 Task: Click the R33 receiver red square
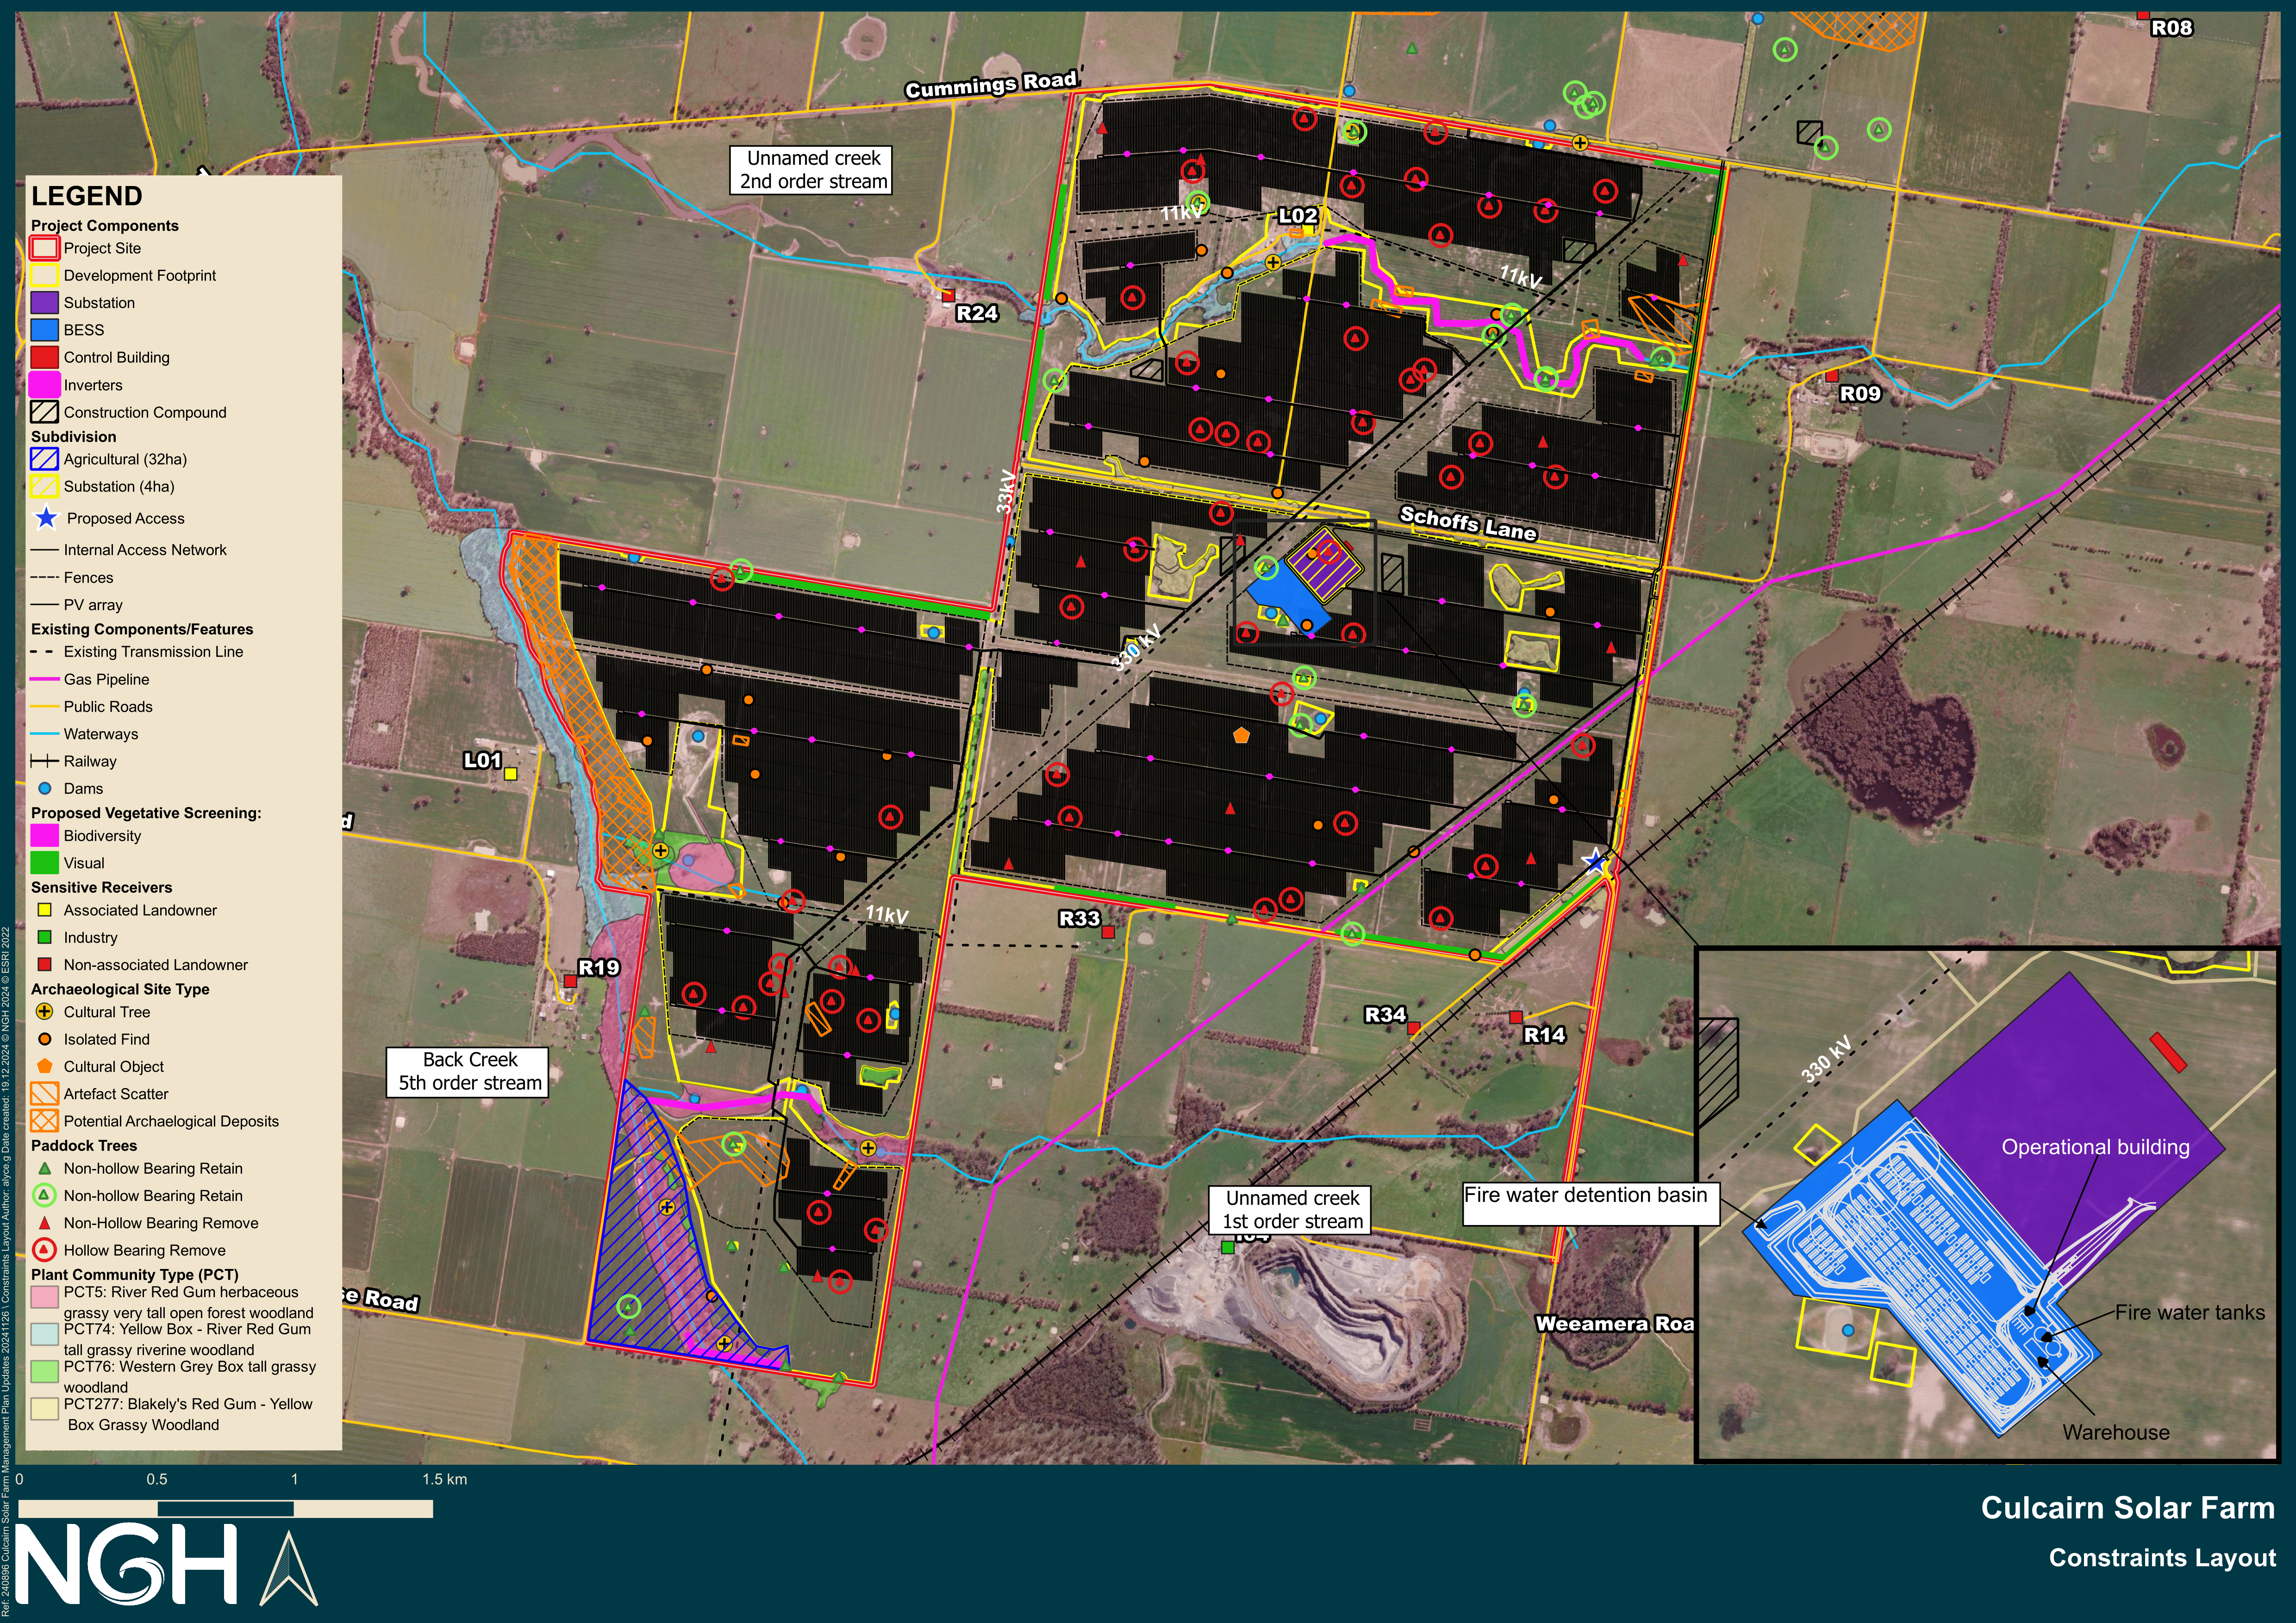coord(1108,932)
